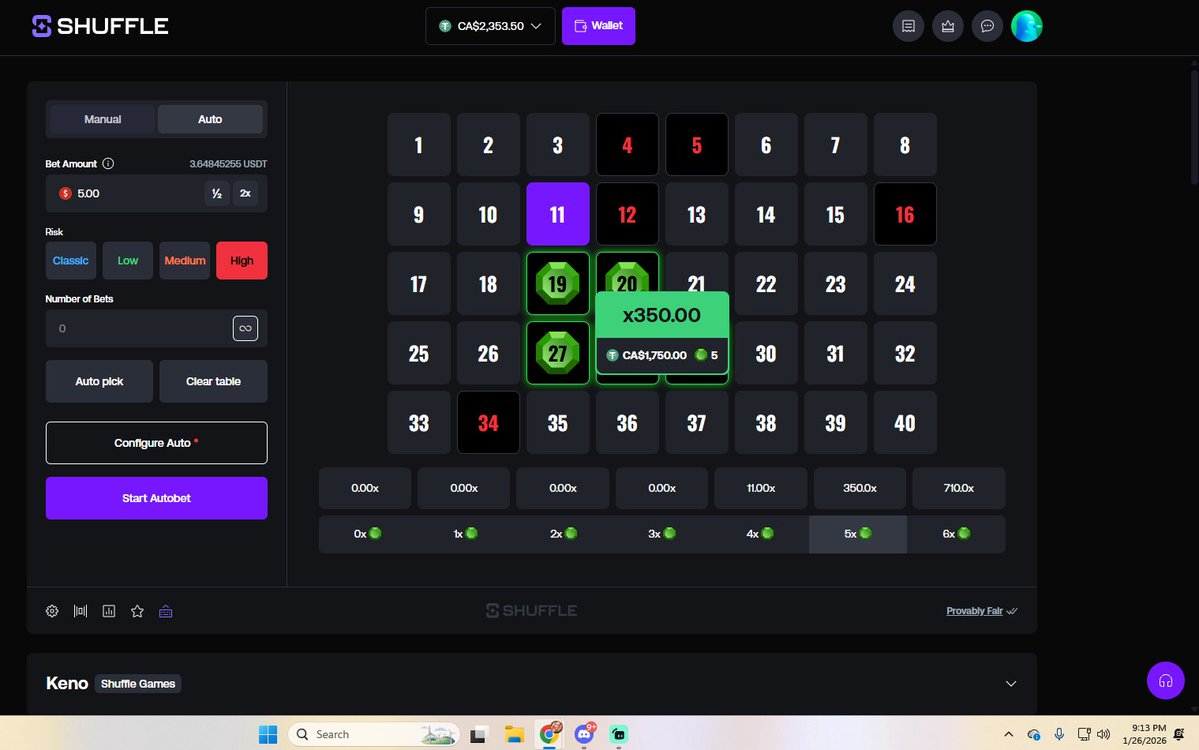Toggle Keno tile 27
This screenshot has width=1199, height=750.
coord(557,353)
